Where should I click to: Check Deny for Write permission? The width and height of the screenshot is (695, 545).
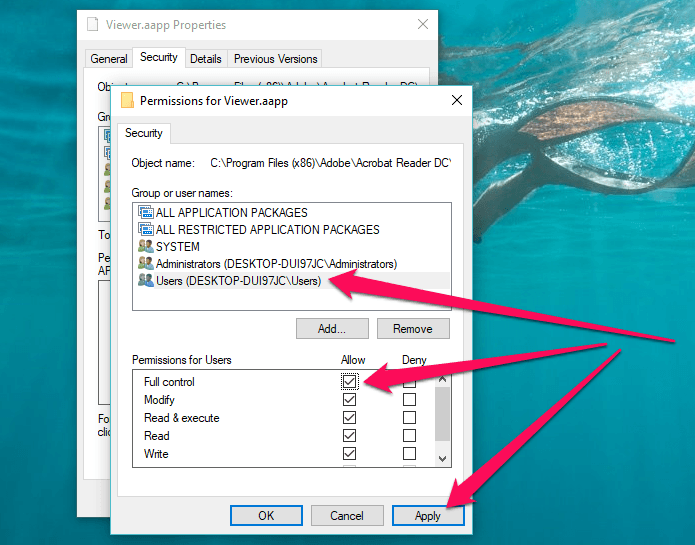coord(409,453)
